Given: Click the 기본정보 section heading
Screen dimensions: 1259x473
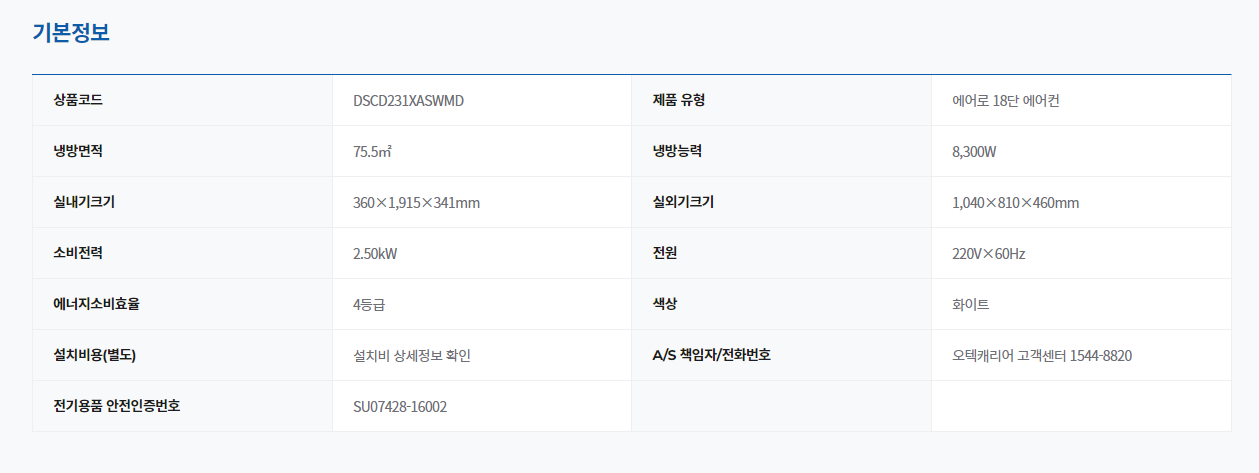Looking at the screenshot, I should 70,32.
